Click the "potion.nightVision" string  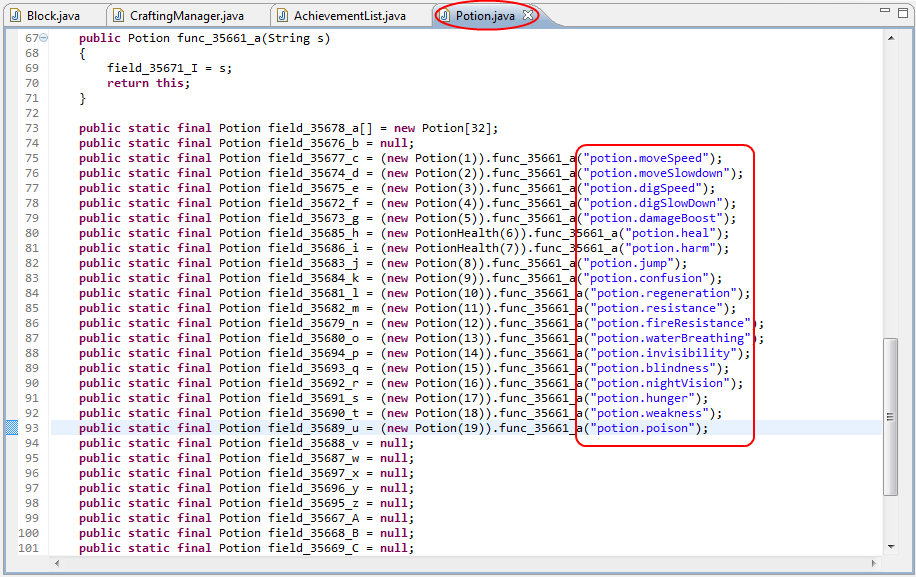coord(660,383)
